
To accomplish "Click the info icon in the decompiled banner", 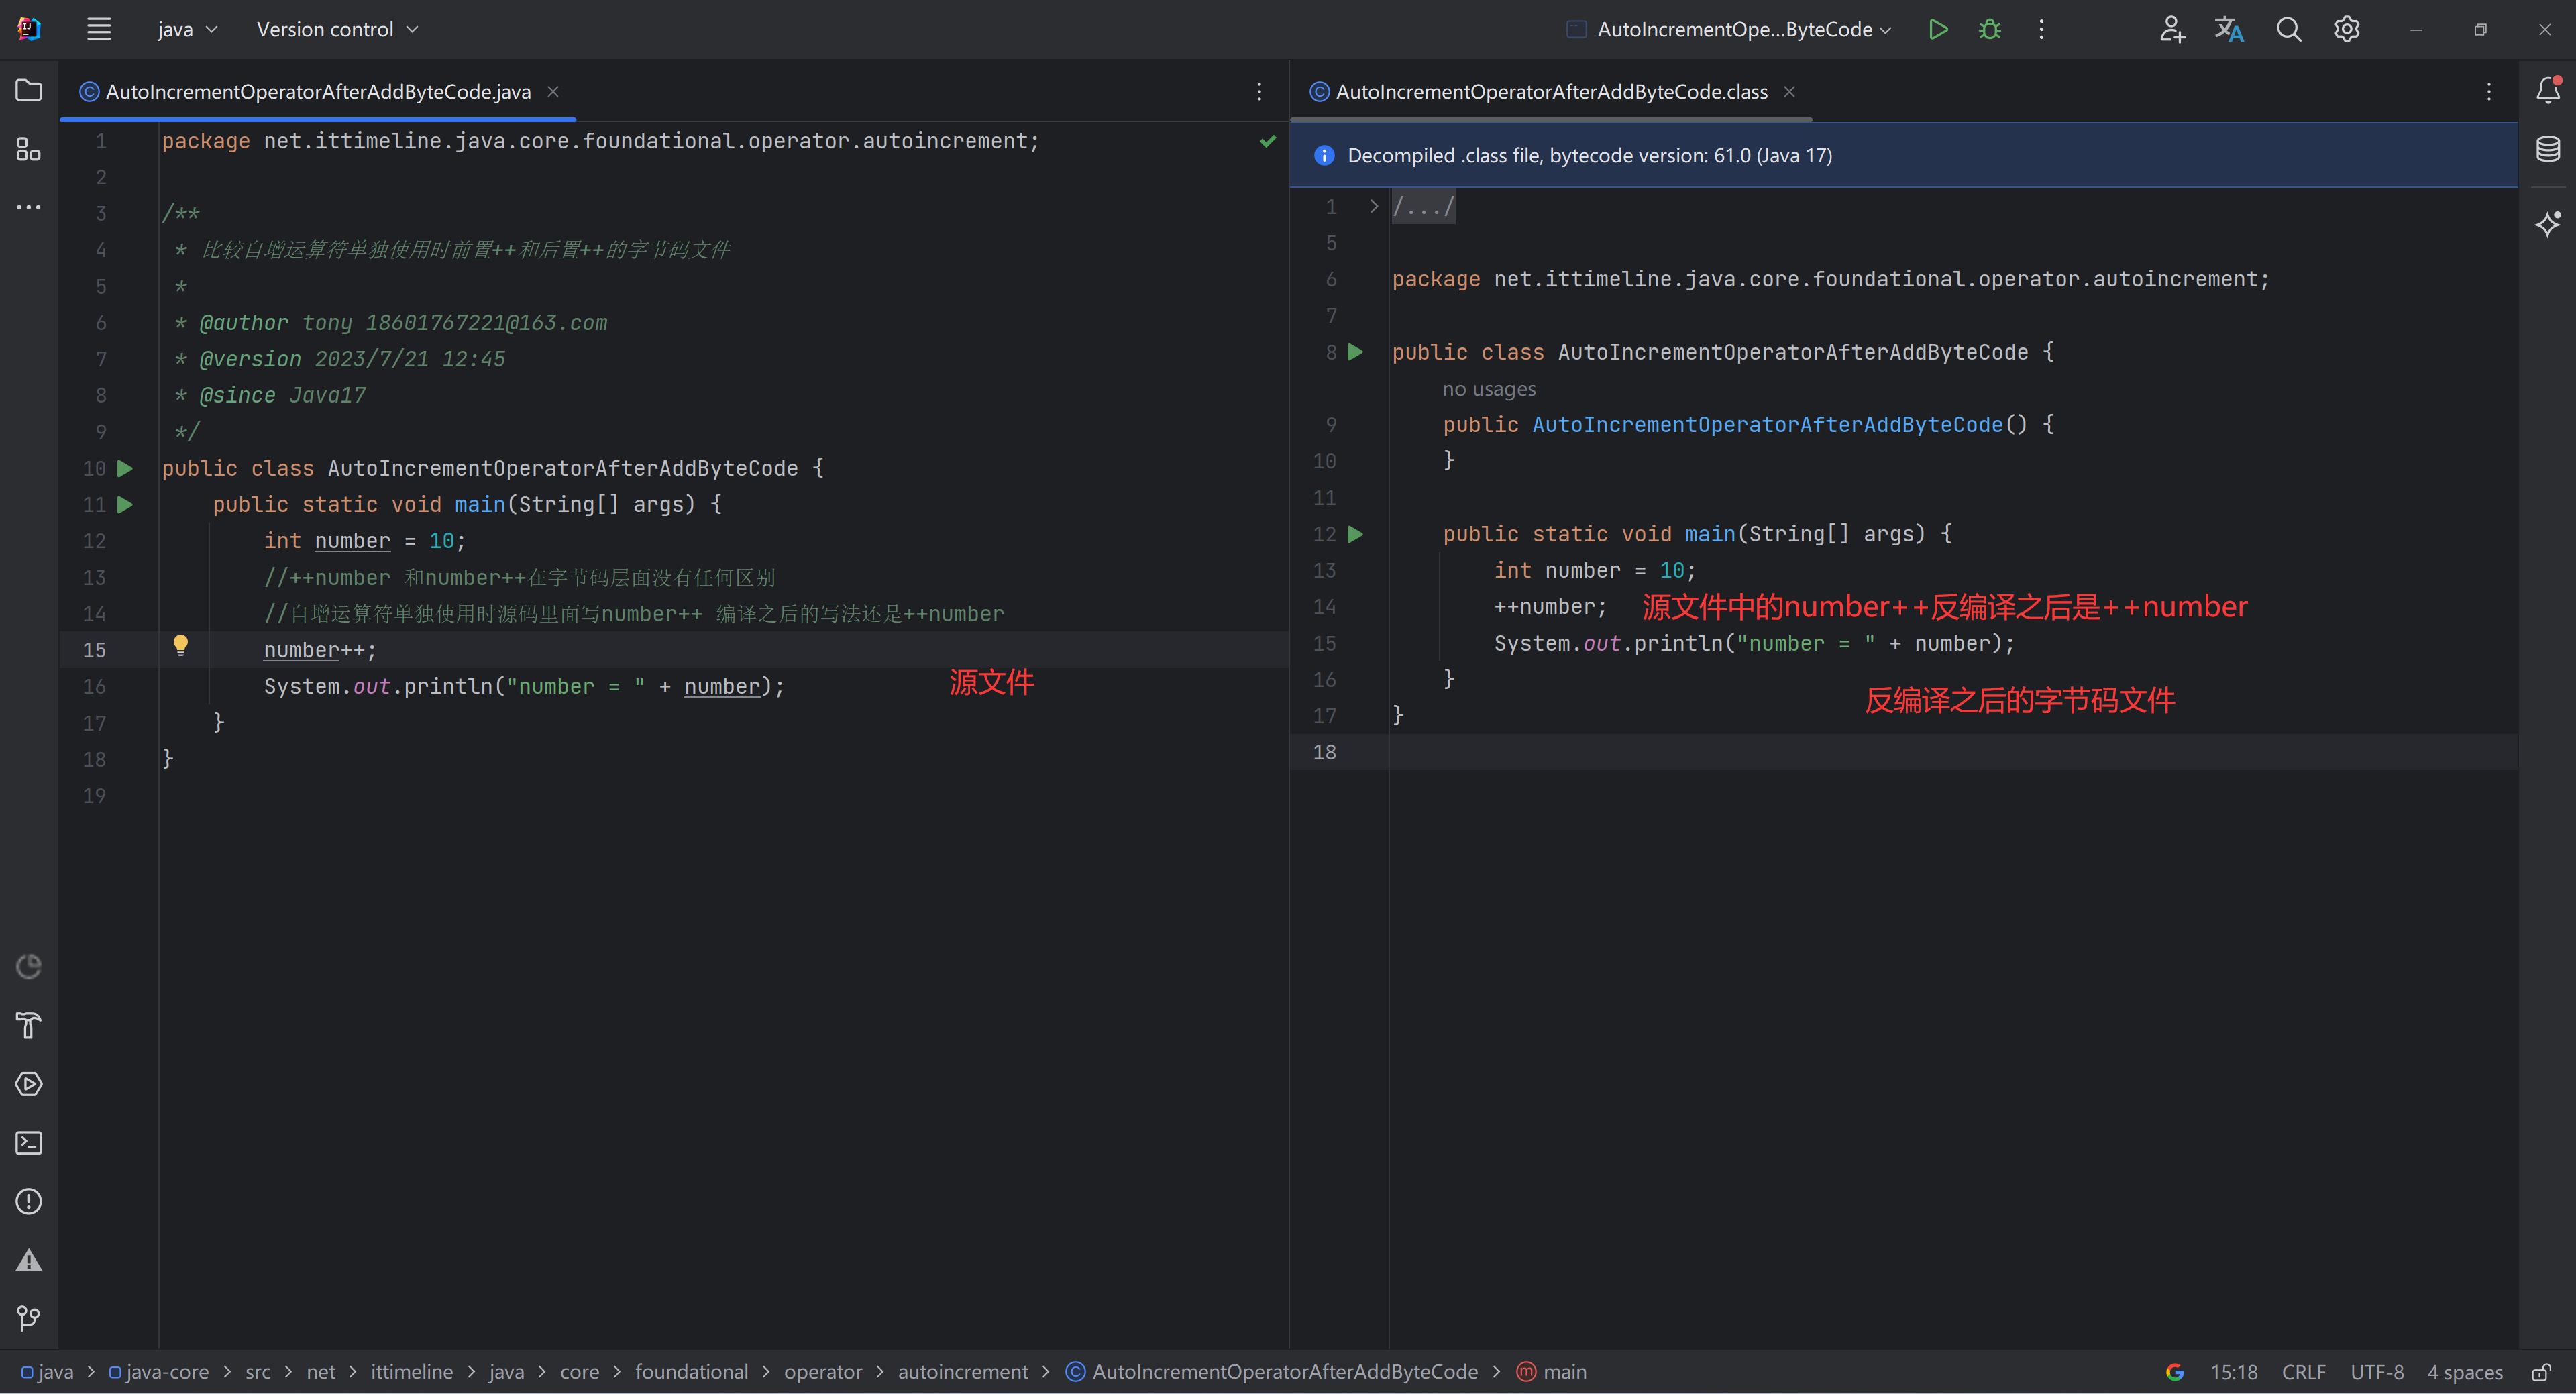I will [1323, 155].
